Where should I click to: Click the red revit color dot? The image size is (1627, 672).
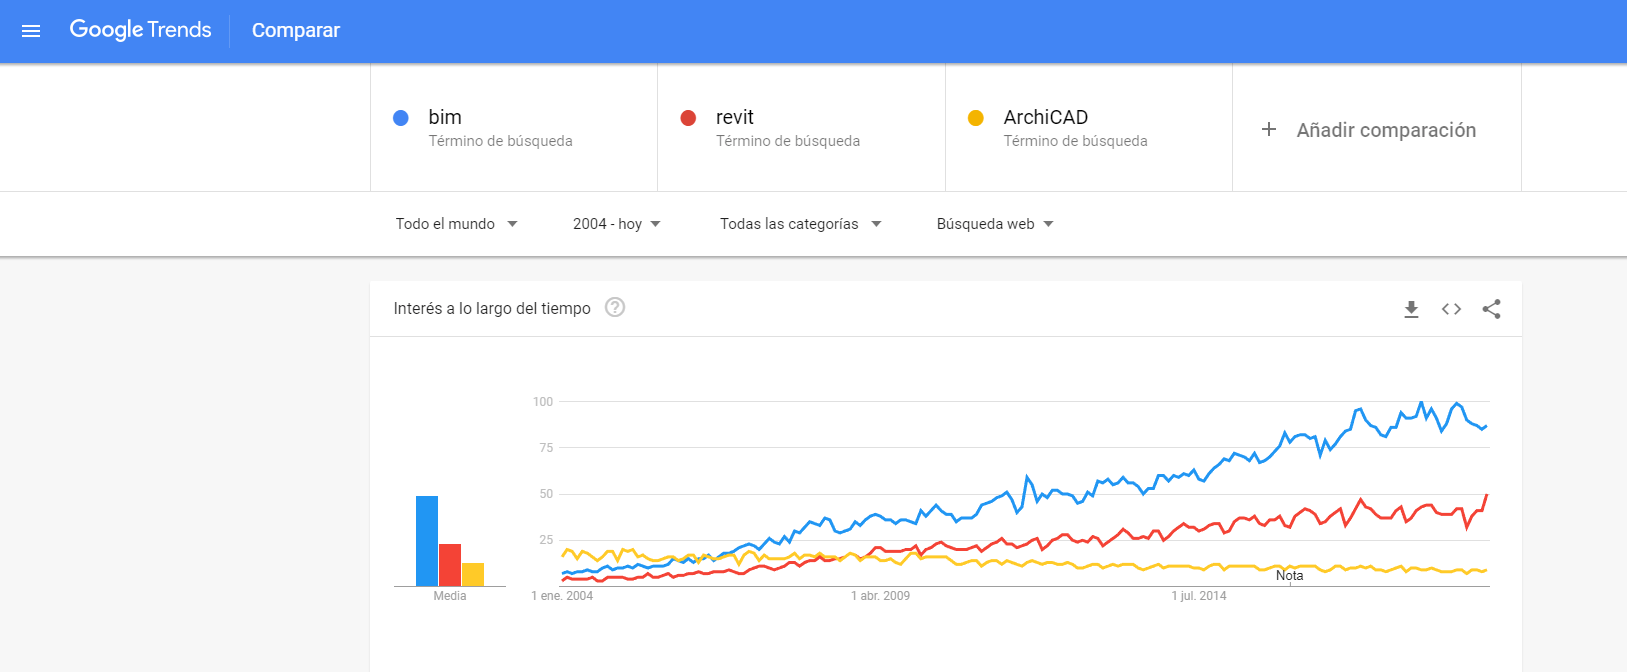pyautogui.click(x=688, y=118)
